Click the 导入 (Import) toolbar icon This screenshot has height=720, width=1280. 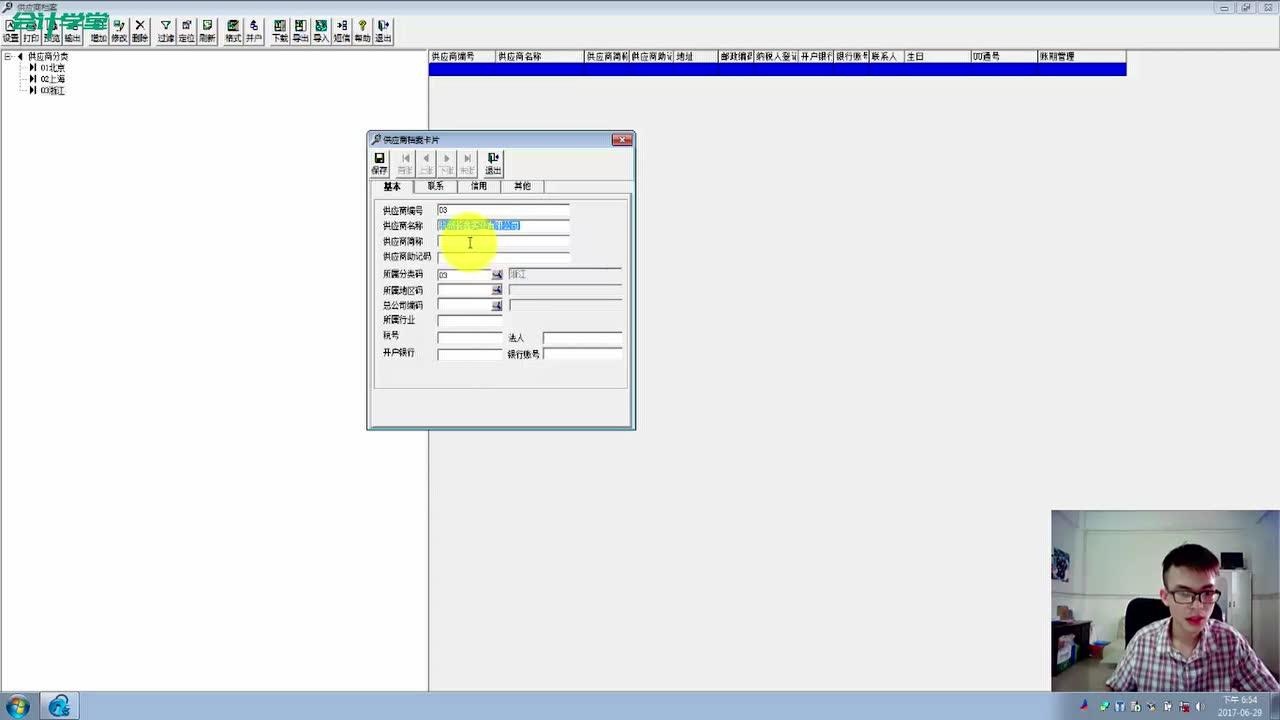(x=321, y=31)
